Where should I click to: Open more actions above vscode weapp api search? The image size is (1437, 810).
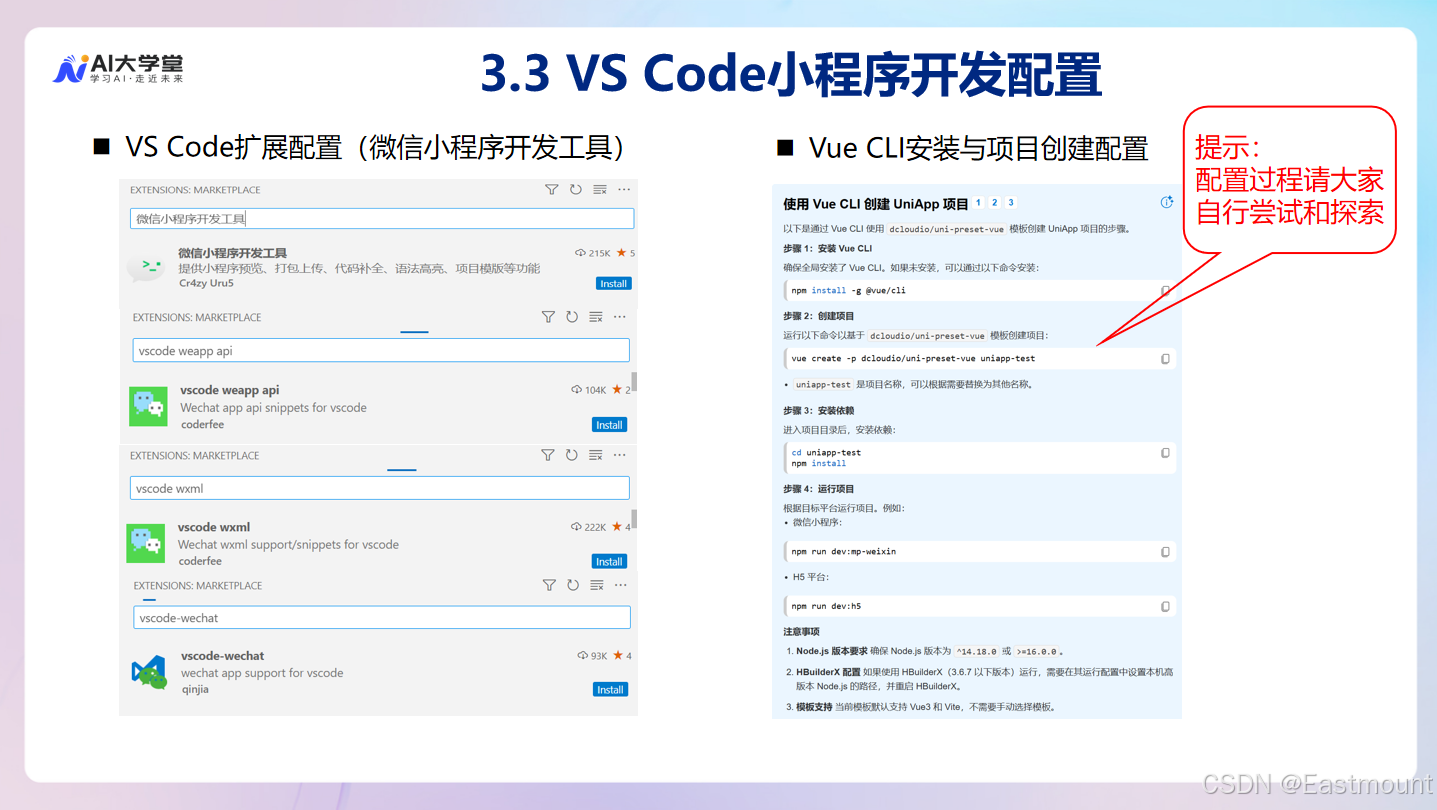(620, 317)
